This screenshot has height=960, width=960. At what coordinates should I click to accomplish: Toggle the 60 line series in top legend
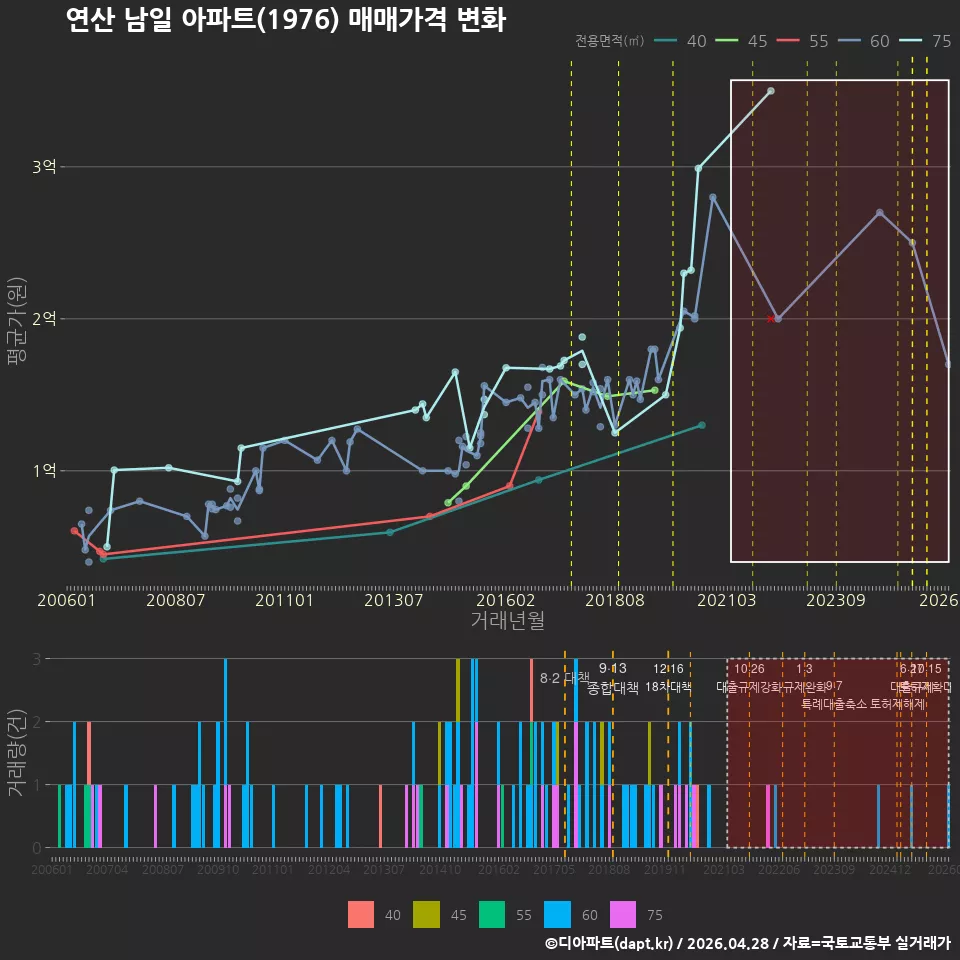tap(864, 41)
